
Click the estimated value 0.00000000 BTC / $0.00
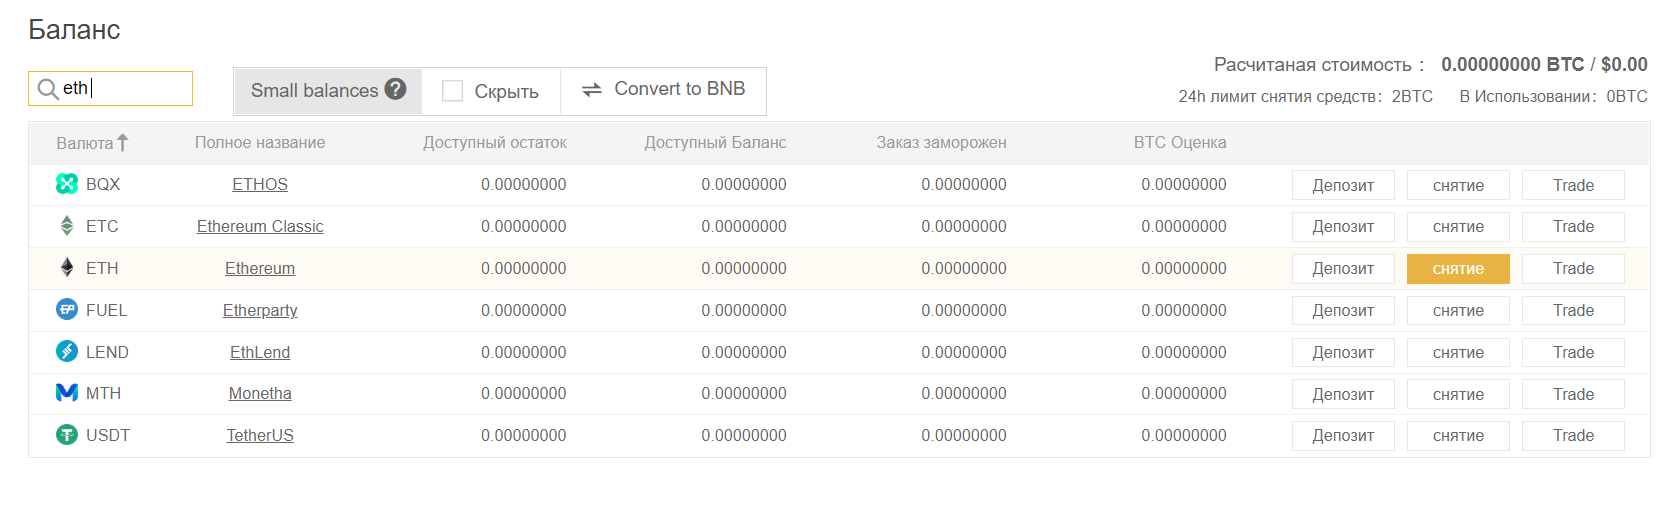tap(1544, 64)
